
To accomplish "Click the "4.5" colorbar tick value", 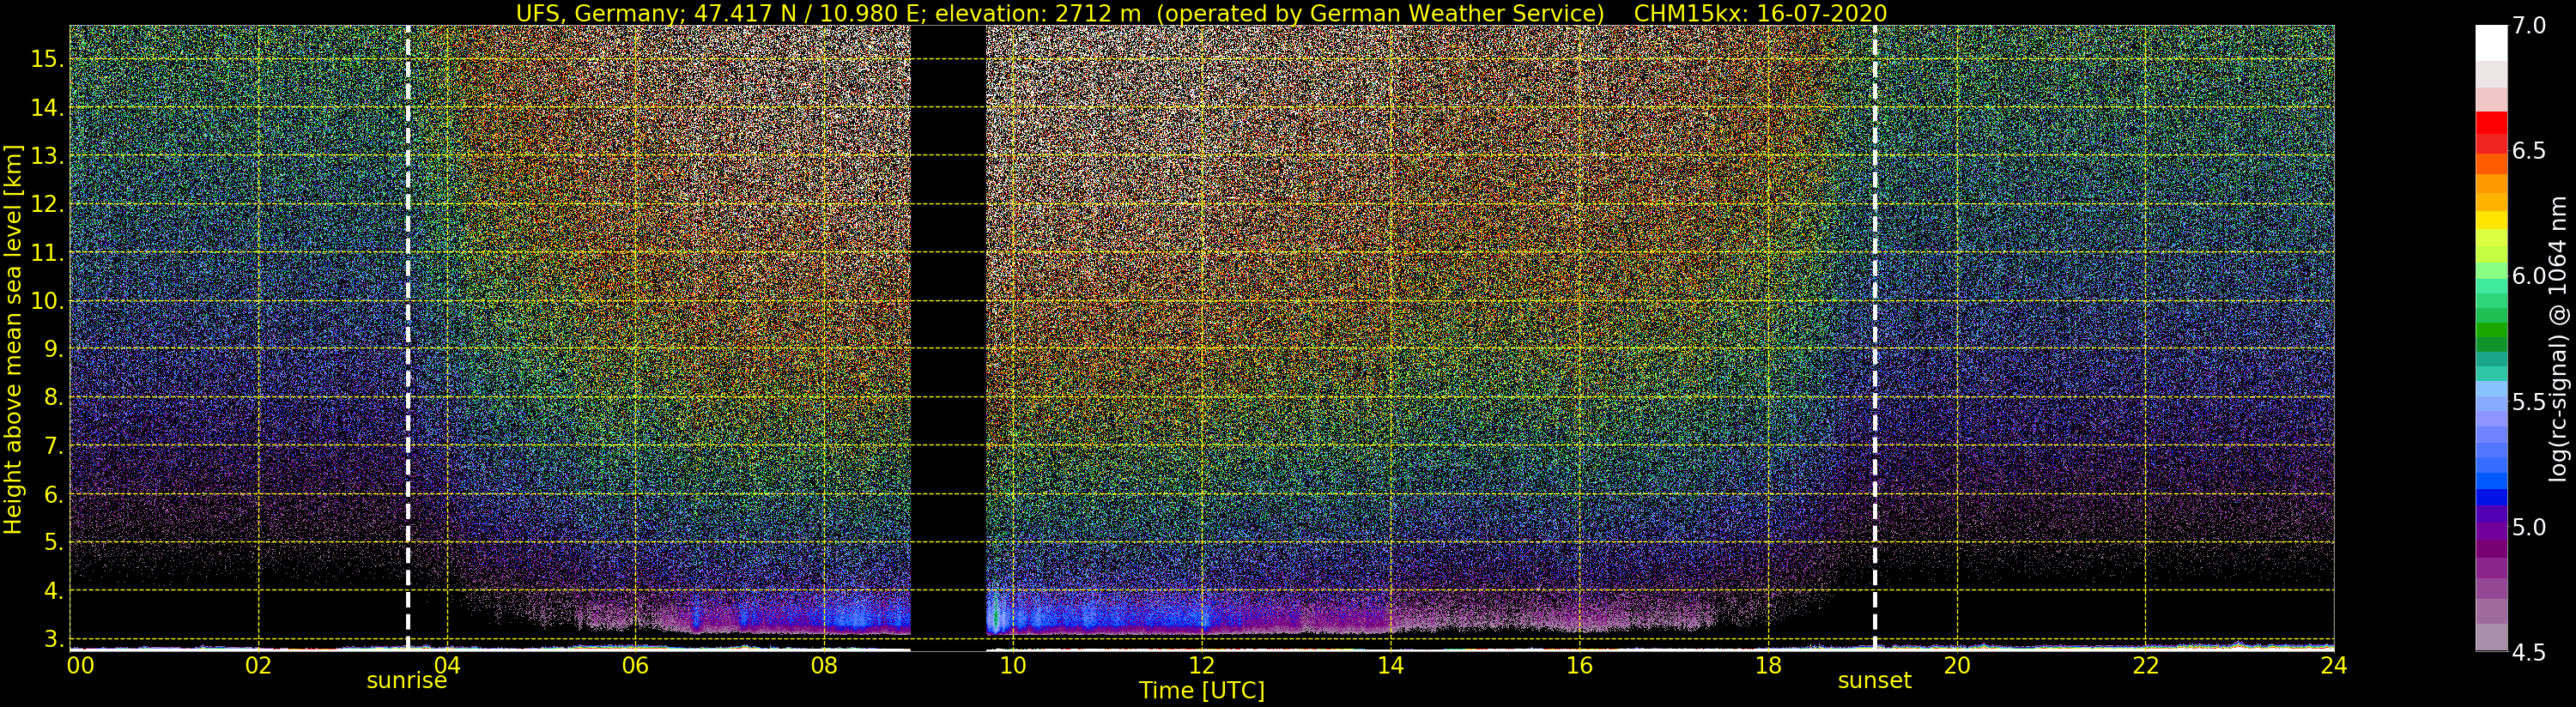I will (2529, 653).
